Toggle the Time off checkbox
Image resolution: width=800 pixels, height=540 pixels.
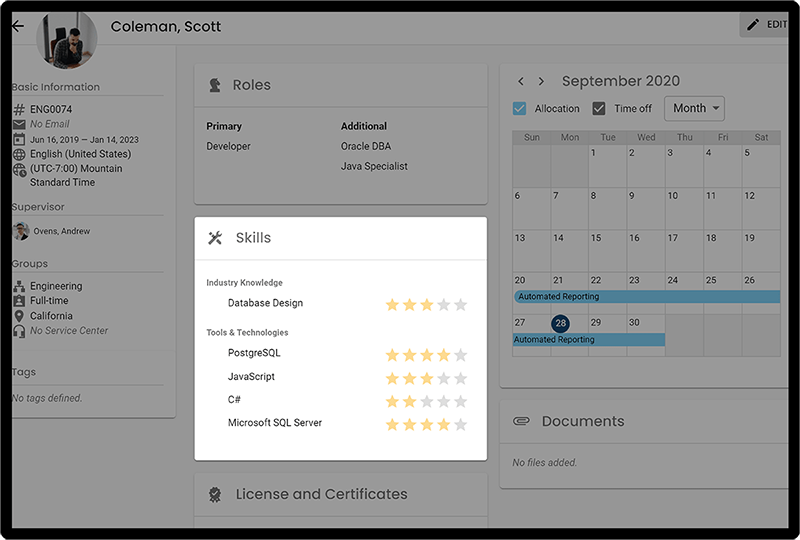tap(599, 108)
